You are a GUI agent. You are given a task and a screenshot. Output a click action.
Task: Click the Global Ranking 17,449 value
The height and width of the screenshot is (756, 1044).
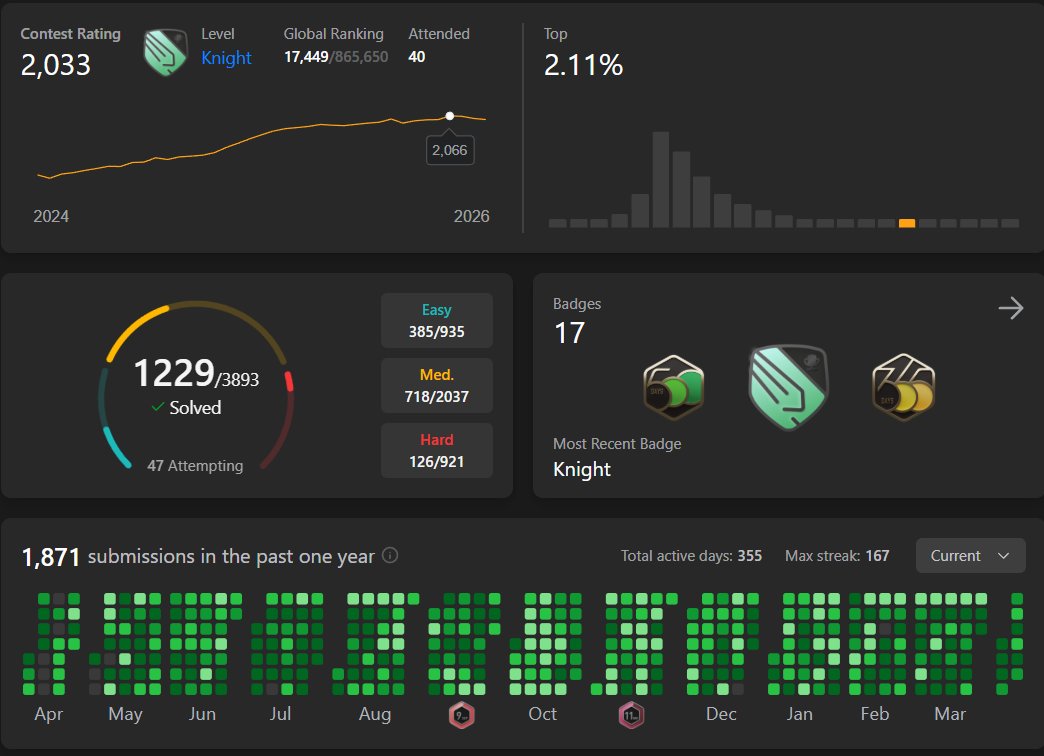coord(306,57)
